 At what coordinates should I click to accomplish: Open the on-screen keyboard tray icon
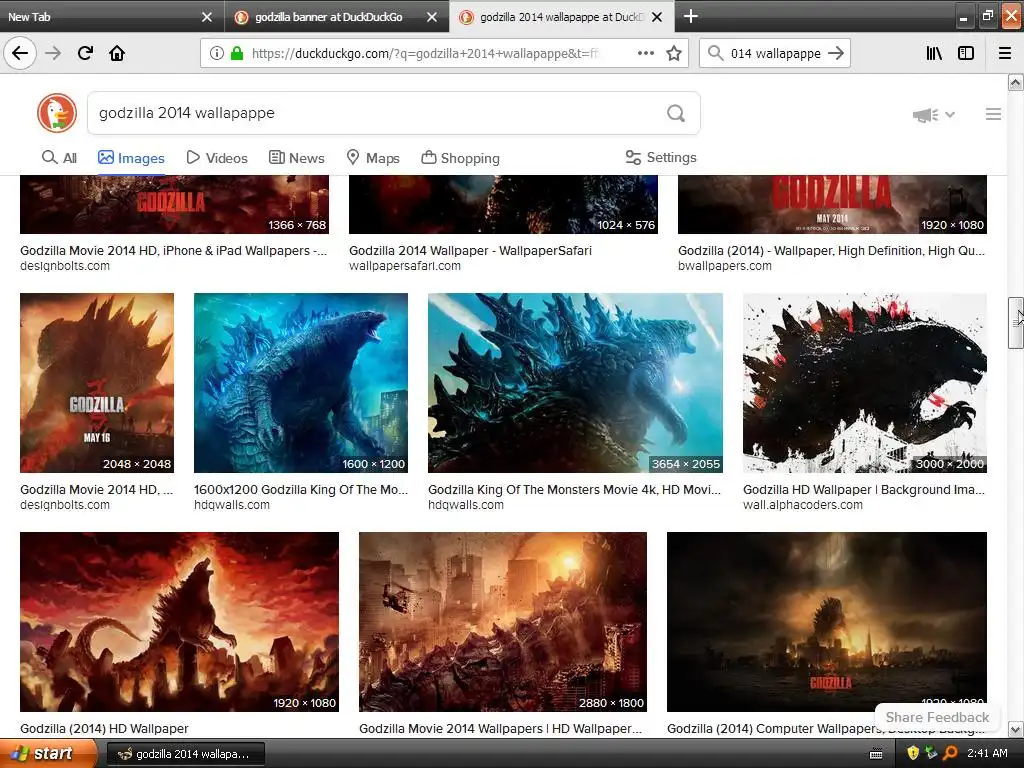point(876,754)
